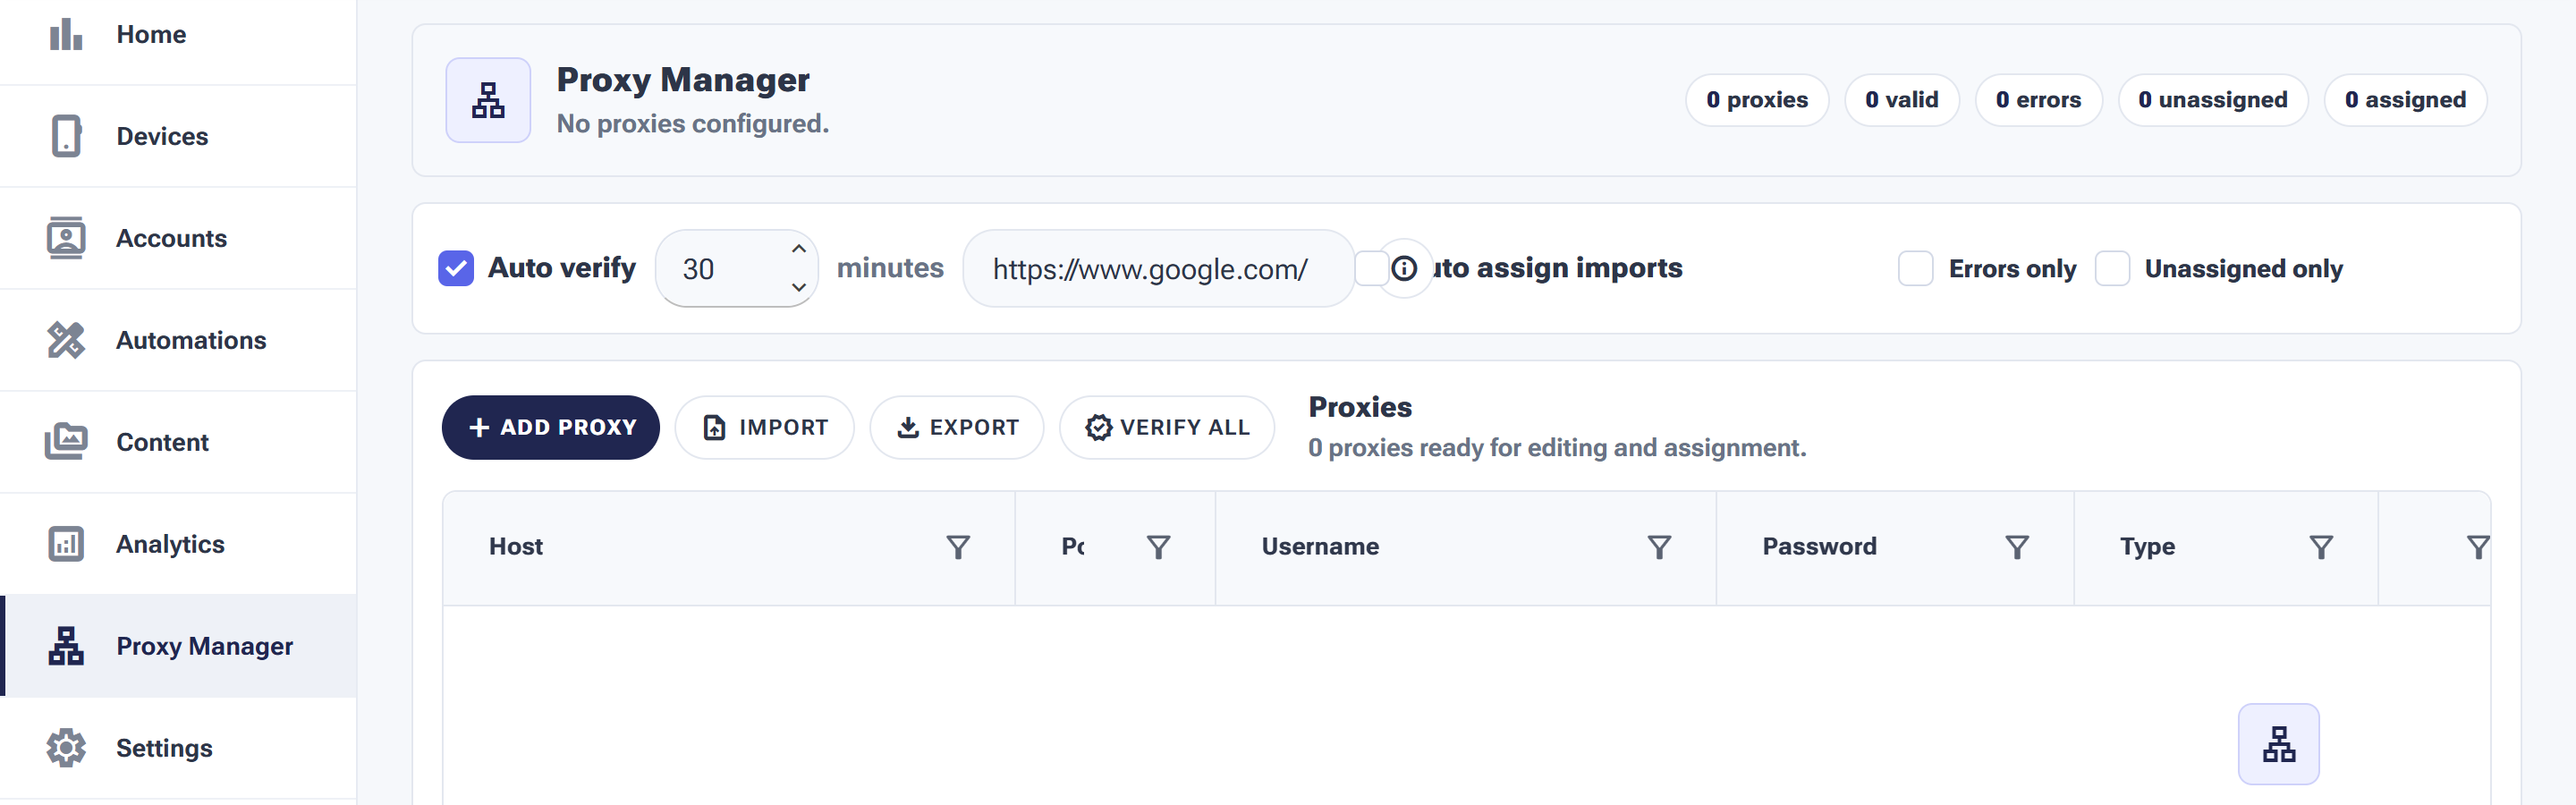Click the Devices phone icon

[66, 136]
